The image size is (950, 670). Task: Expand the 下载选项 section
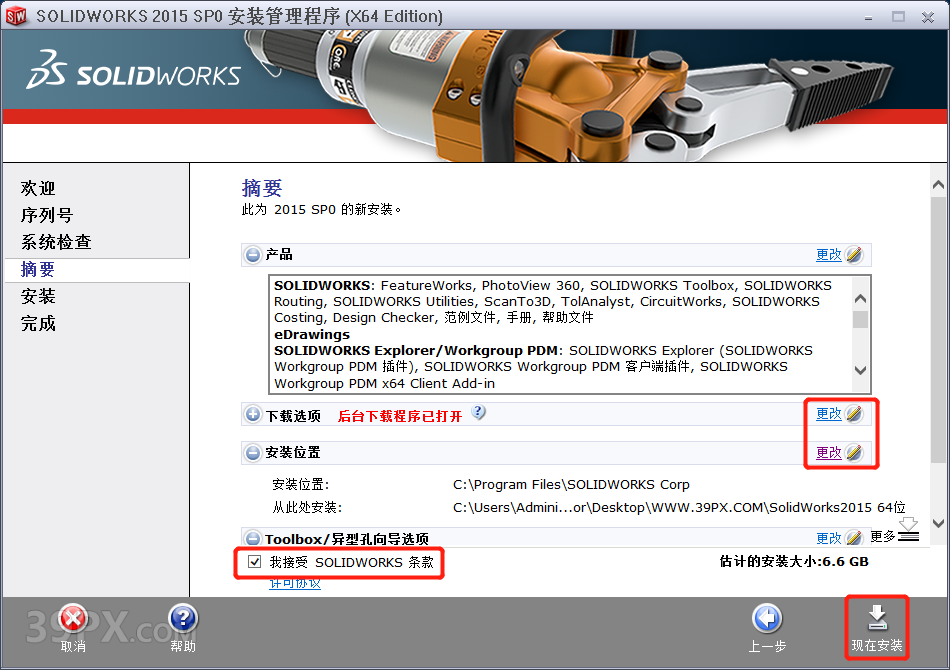pyautogui.click(x=252, y=413)
